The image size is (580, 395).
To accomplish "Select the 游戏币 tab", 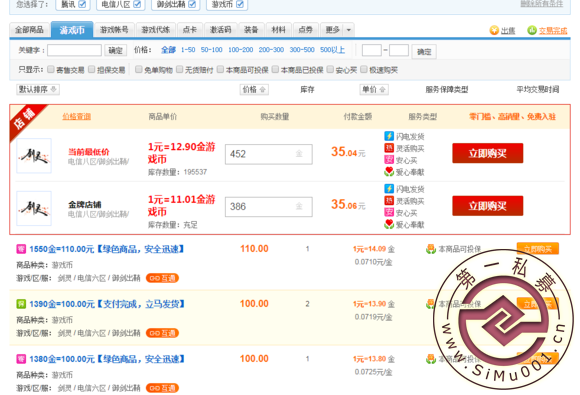I will click(72, 30).
